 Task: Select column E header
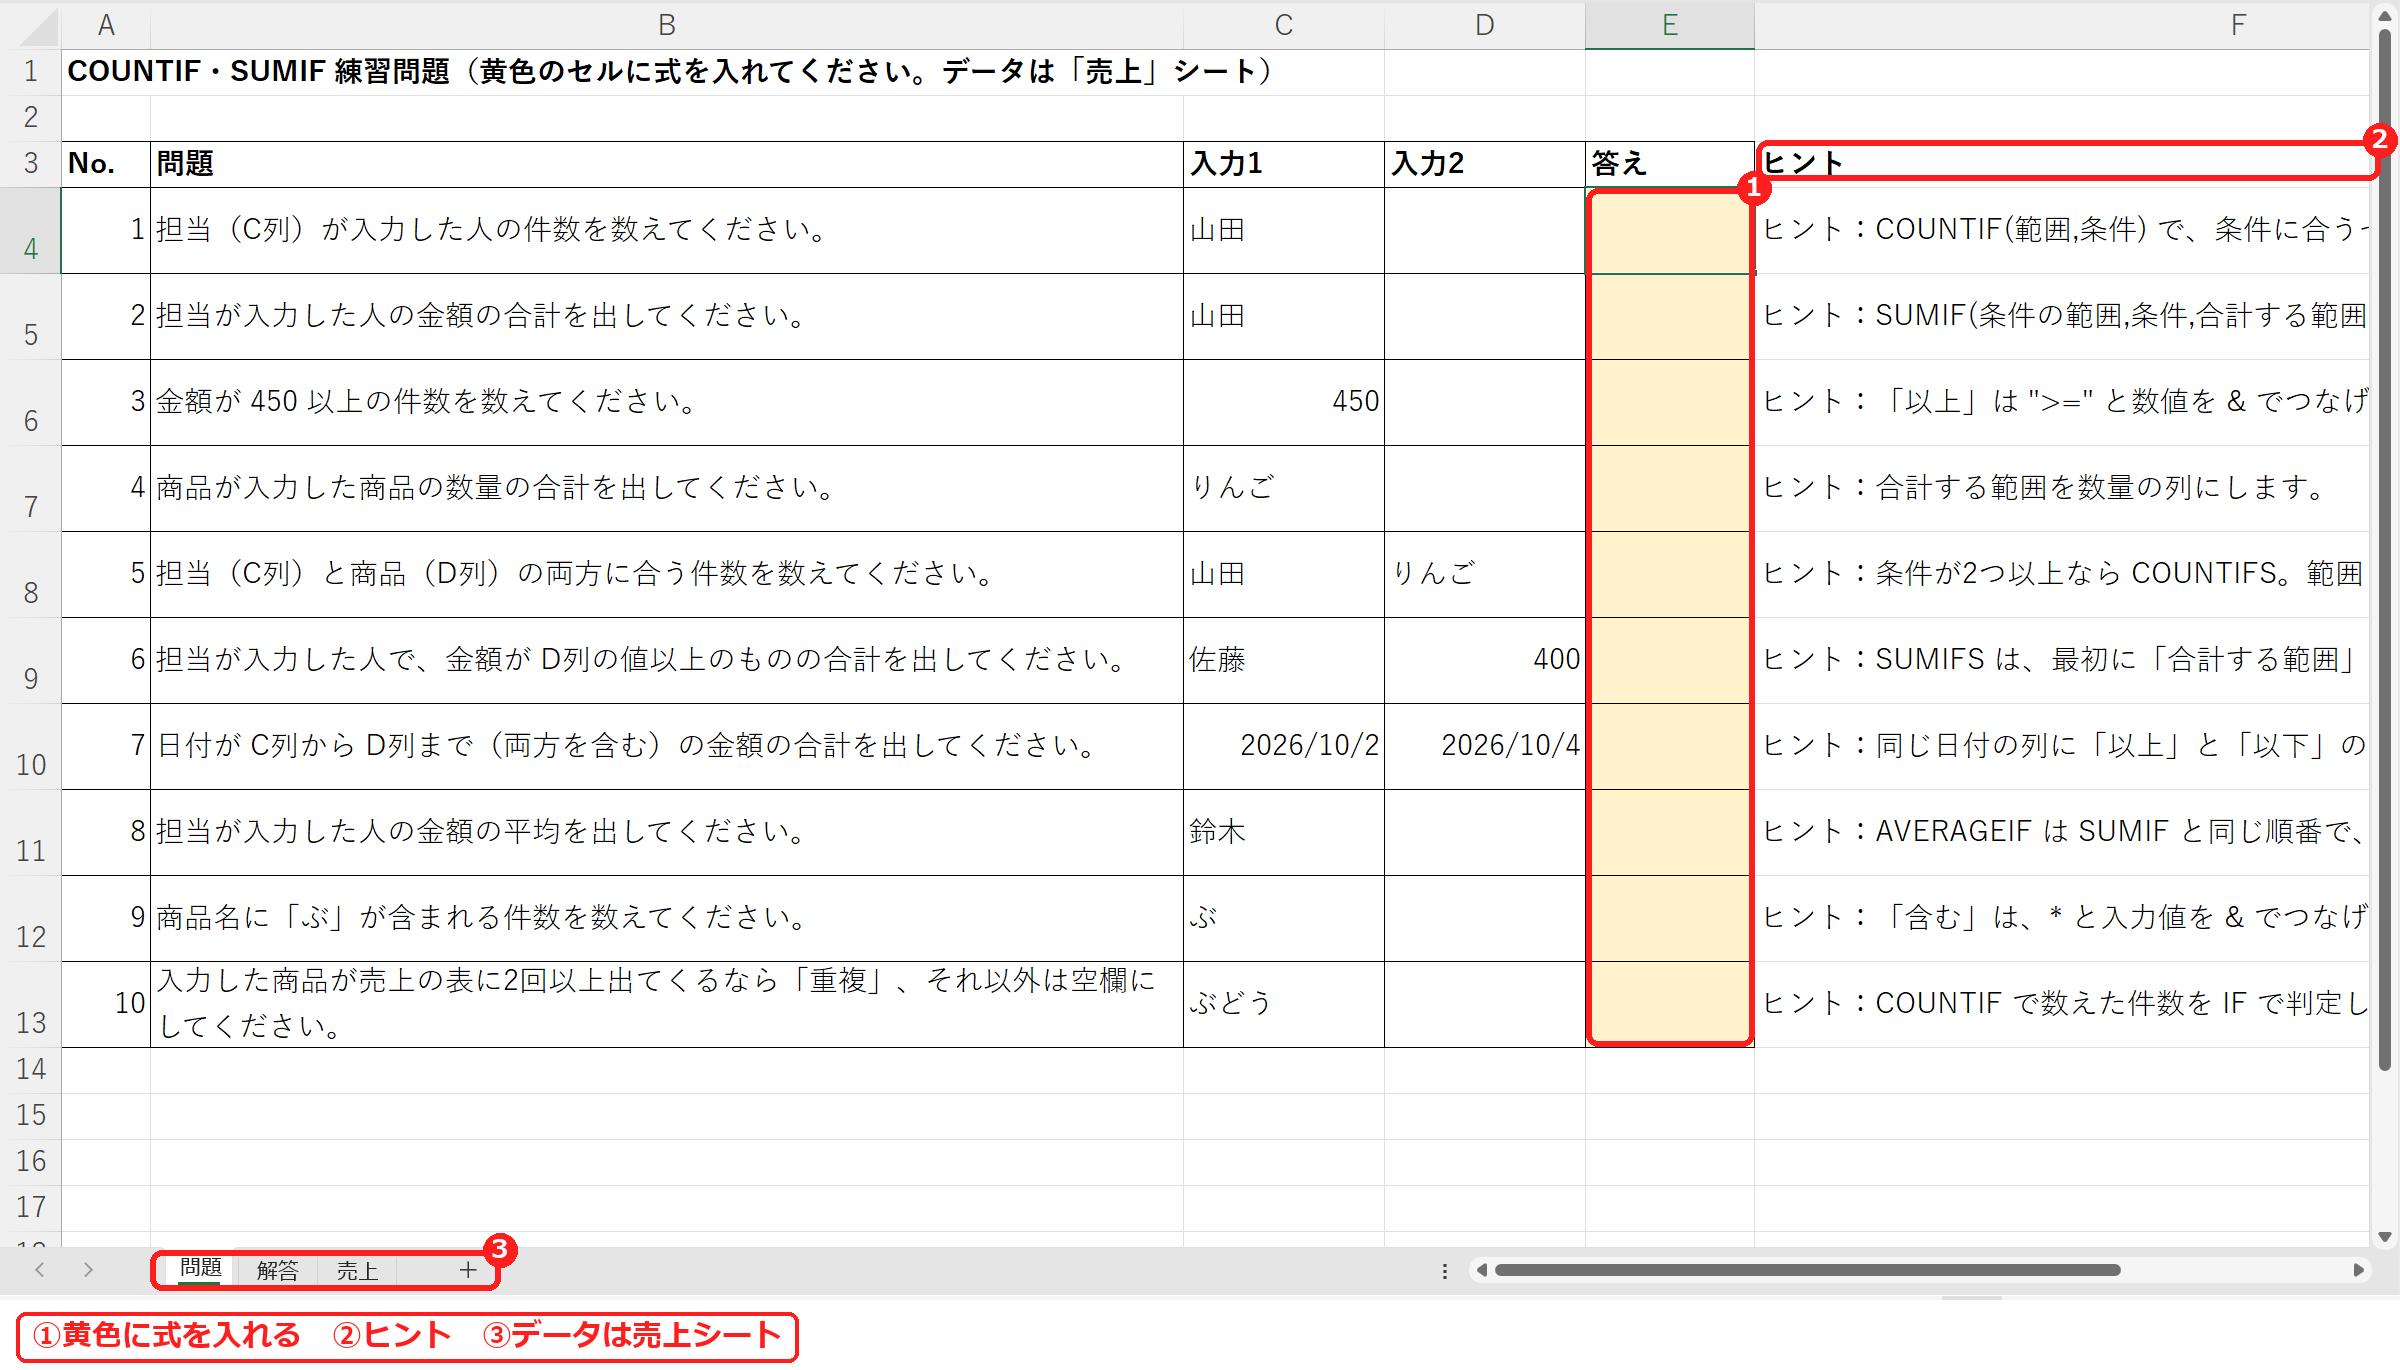[x=1669, y=26]
